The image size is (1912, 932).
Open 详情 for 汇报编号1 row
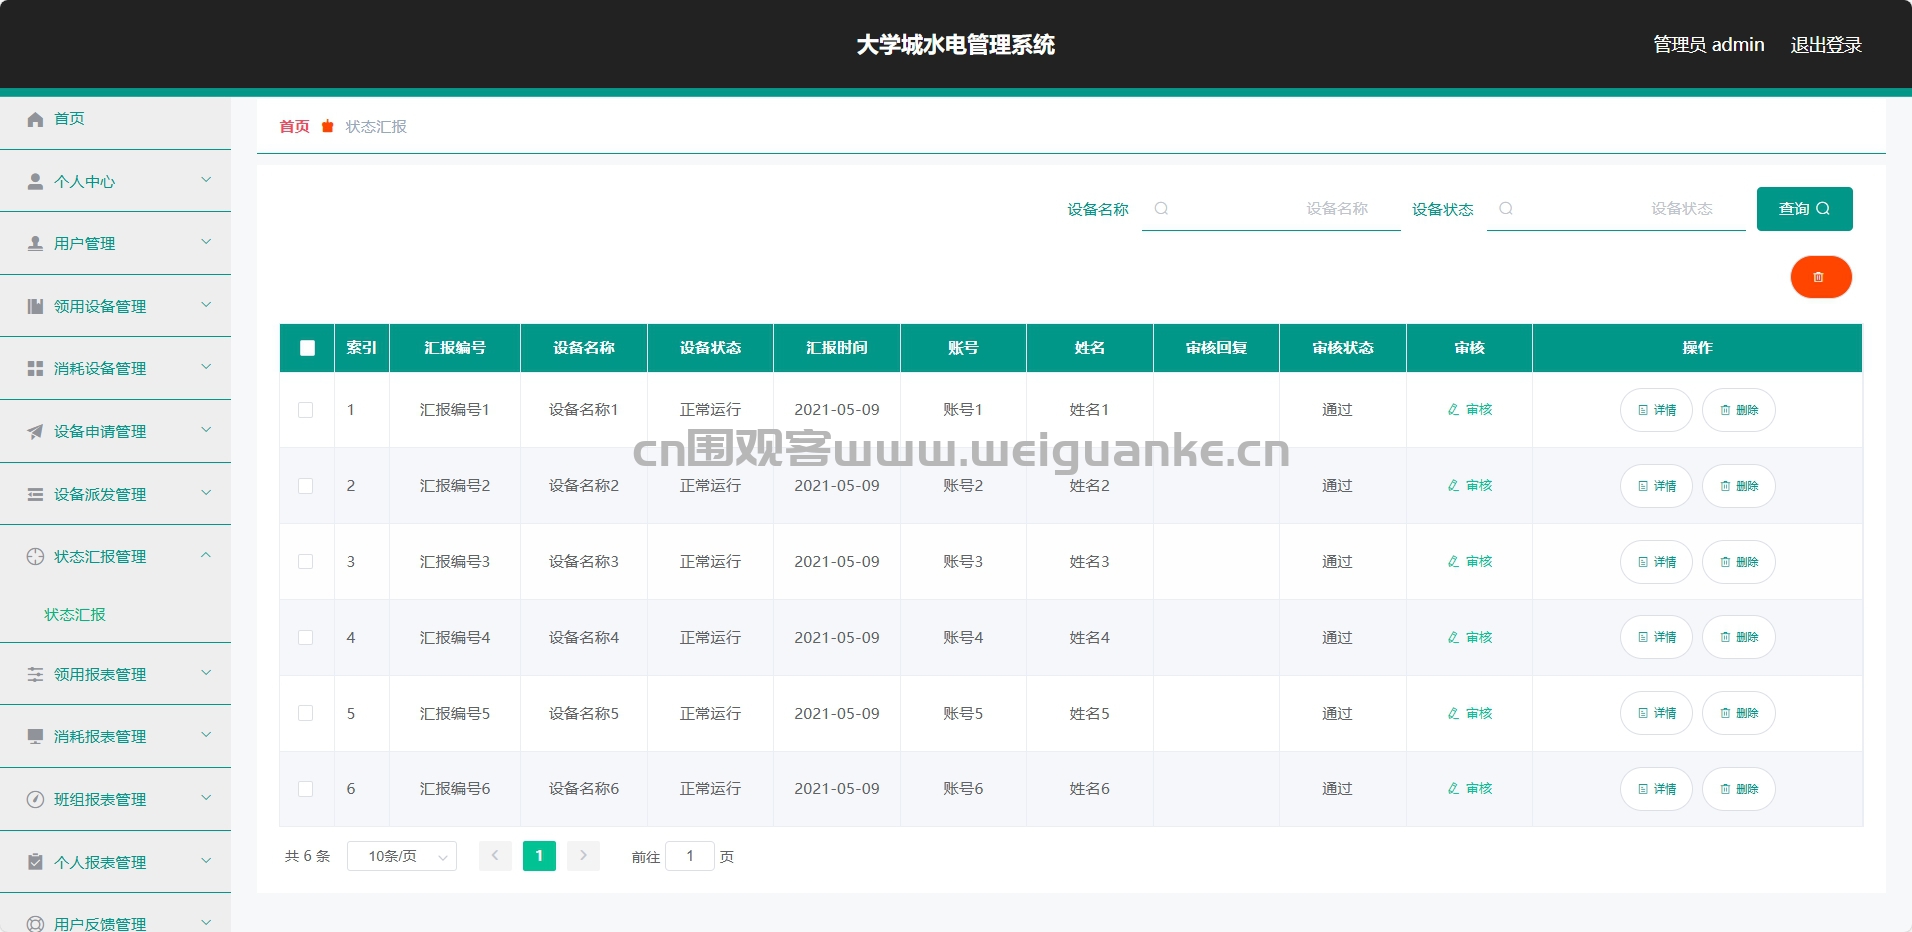(1656, 410)
